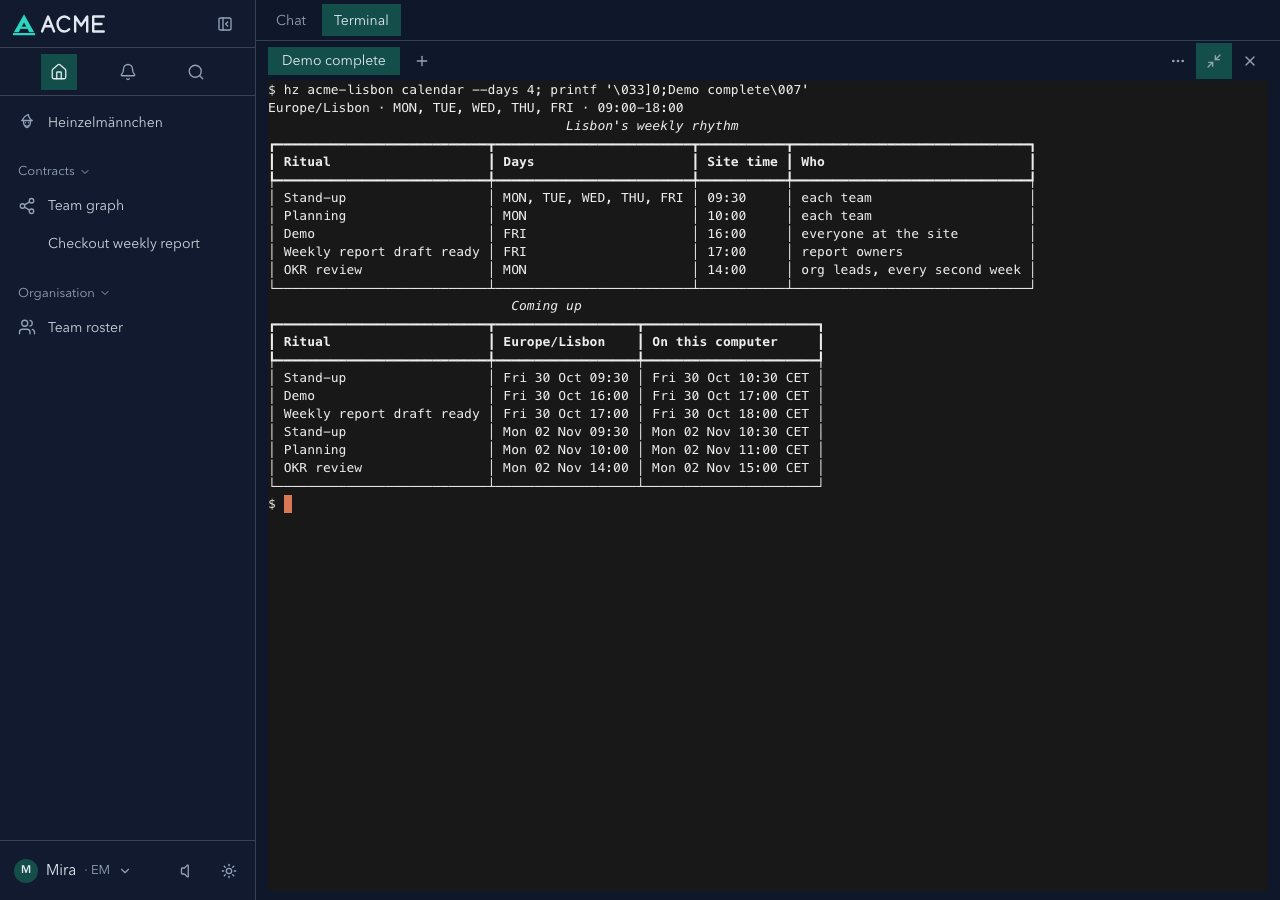This screenshot has width=1280, height=900.
Task: Click the Heinzelmännchen icon
Action: pyautogui.click(x=27, y=122)
